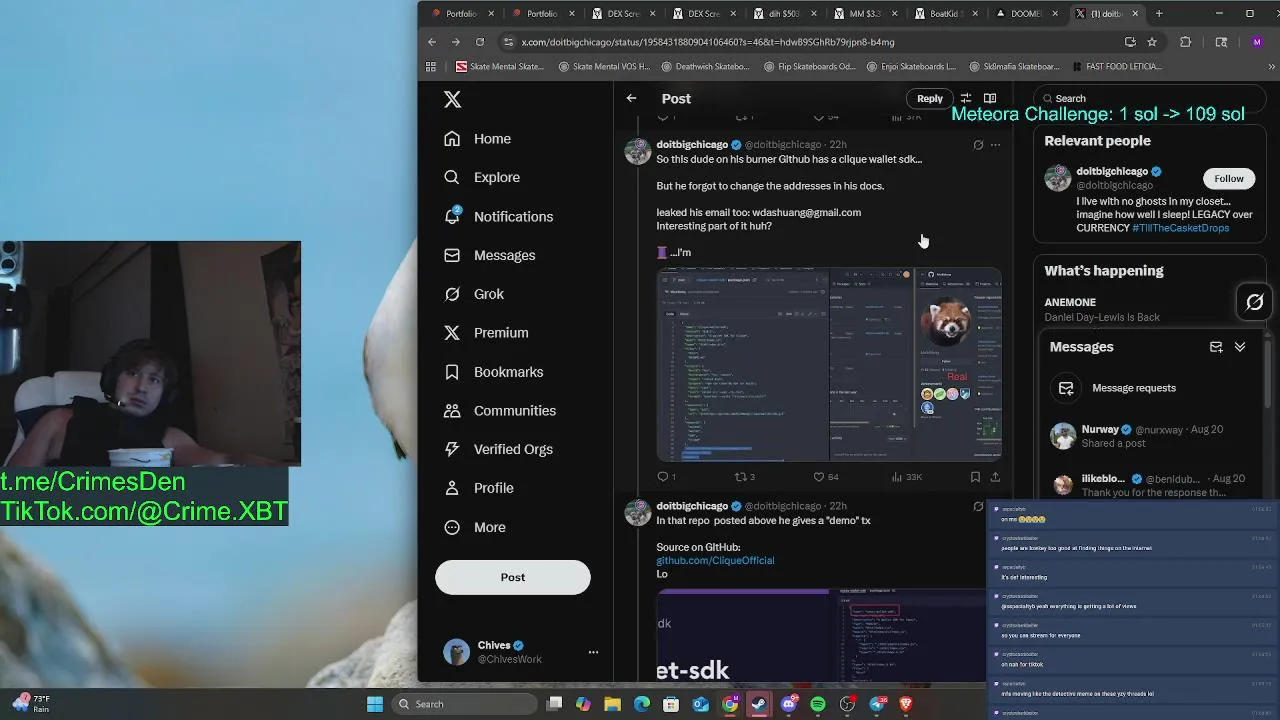The image size is (1280, 720).
Task: Click the Reply button in Post header
Action: [930, 98]
